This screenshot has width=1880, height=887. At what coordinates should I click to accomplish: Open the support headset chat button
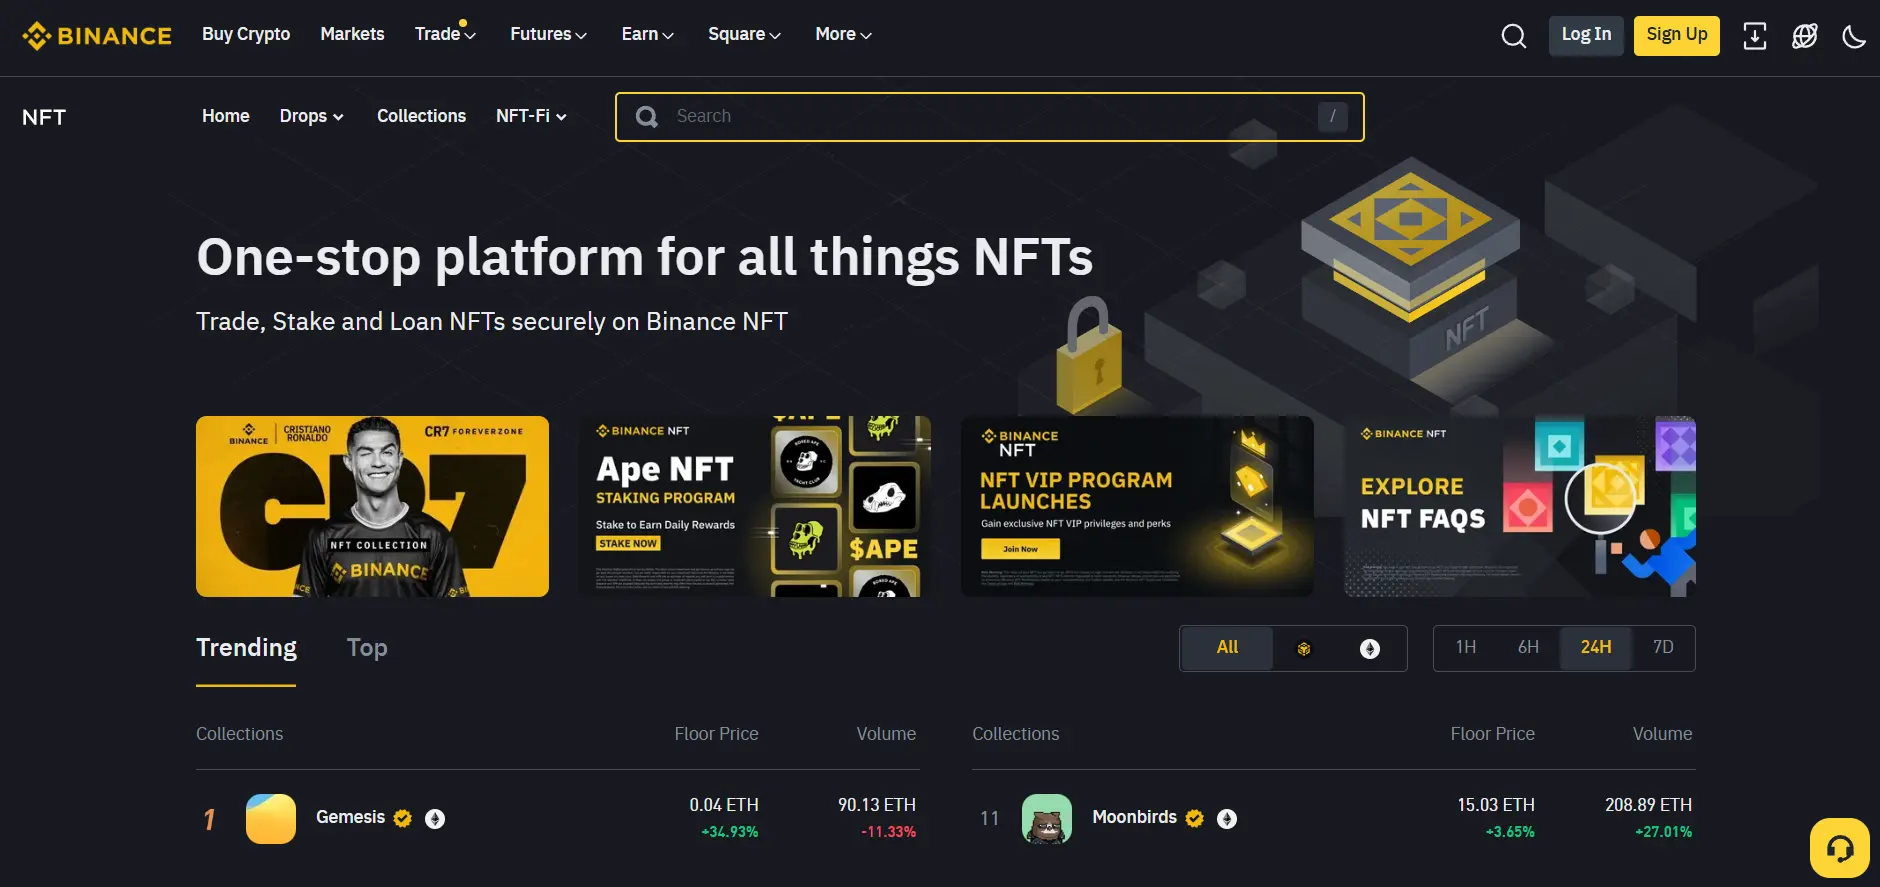tap(1840, 848)
